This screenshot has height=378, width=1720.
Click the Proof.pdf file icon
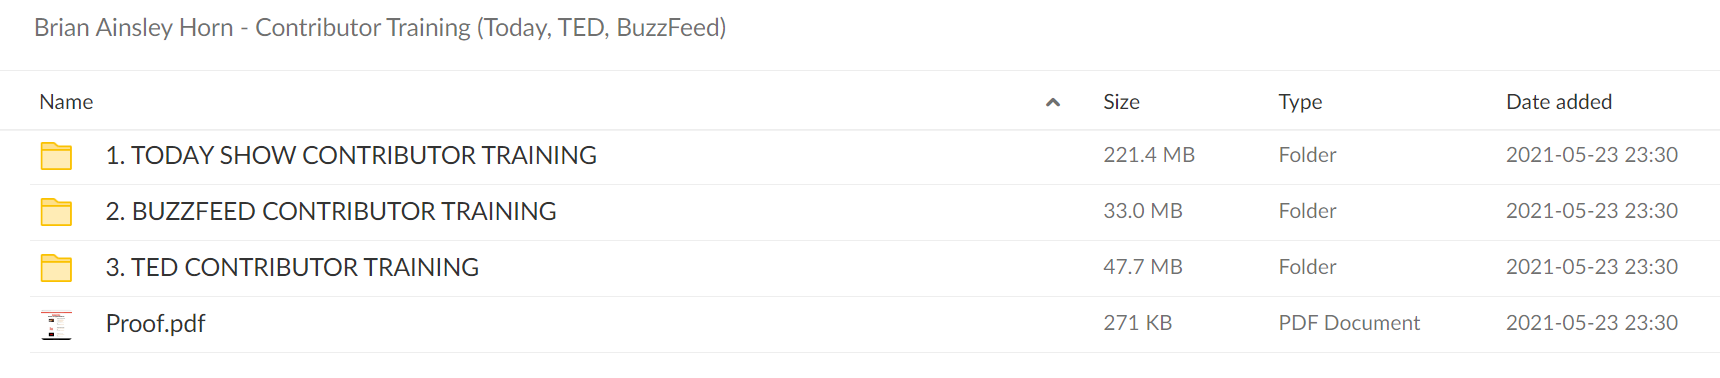pos(56,325)
